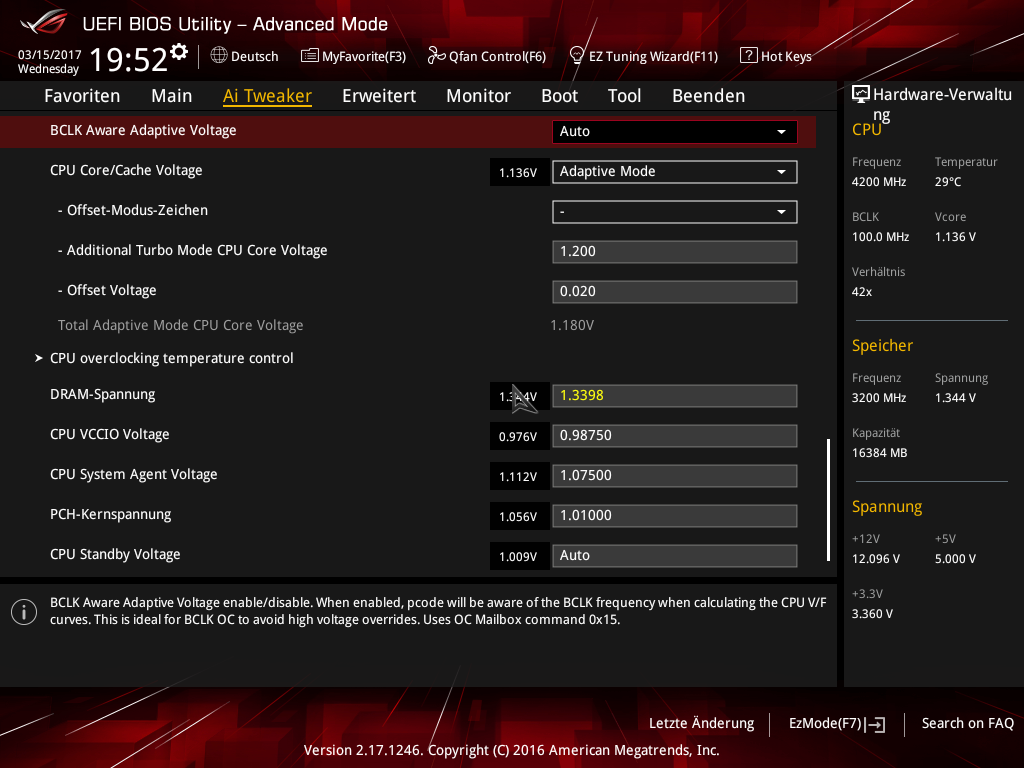Click the CPU VCCIO Voltage field
The width and height of the screenshot is (1024, 768).
coord(675,436)
